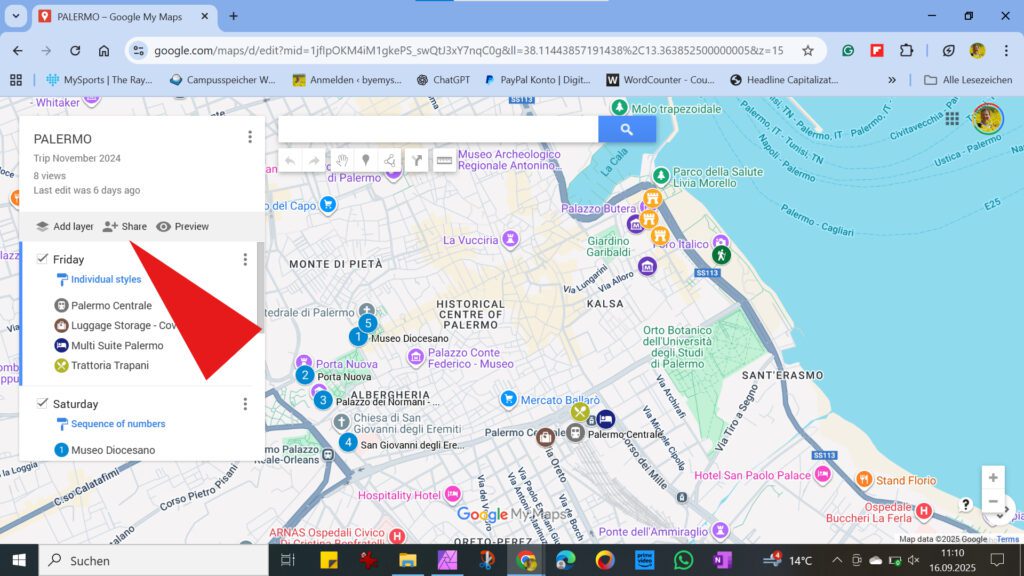This screenshot has width=1024, height=576.
Task: Open Individual styles for the Friday layer
Action: coord(103,279)
